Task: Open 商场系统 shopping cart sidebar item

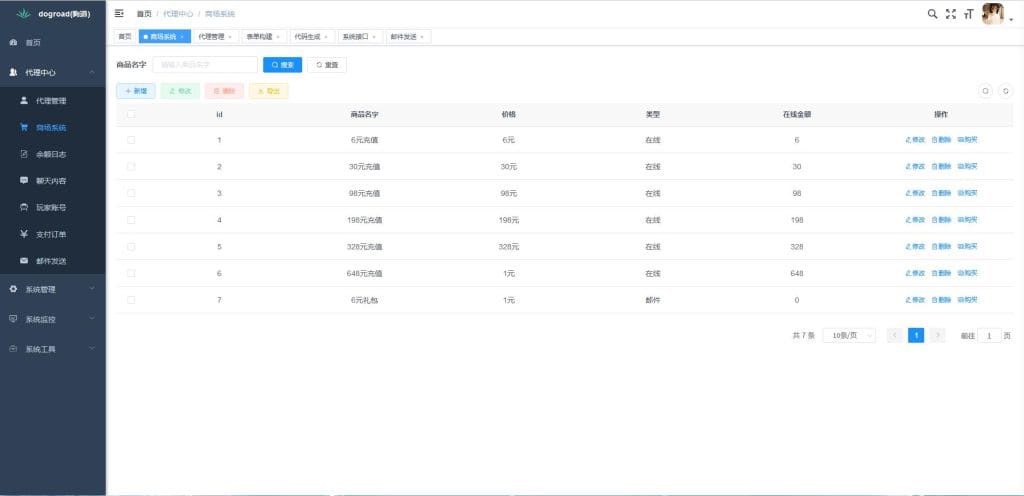Action: click(x=51, y=128)
